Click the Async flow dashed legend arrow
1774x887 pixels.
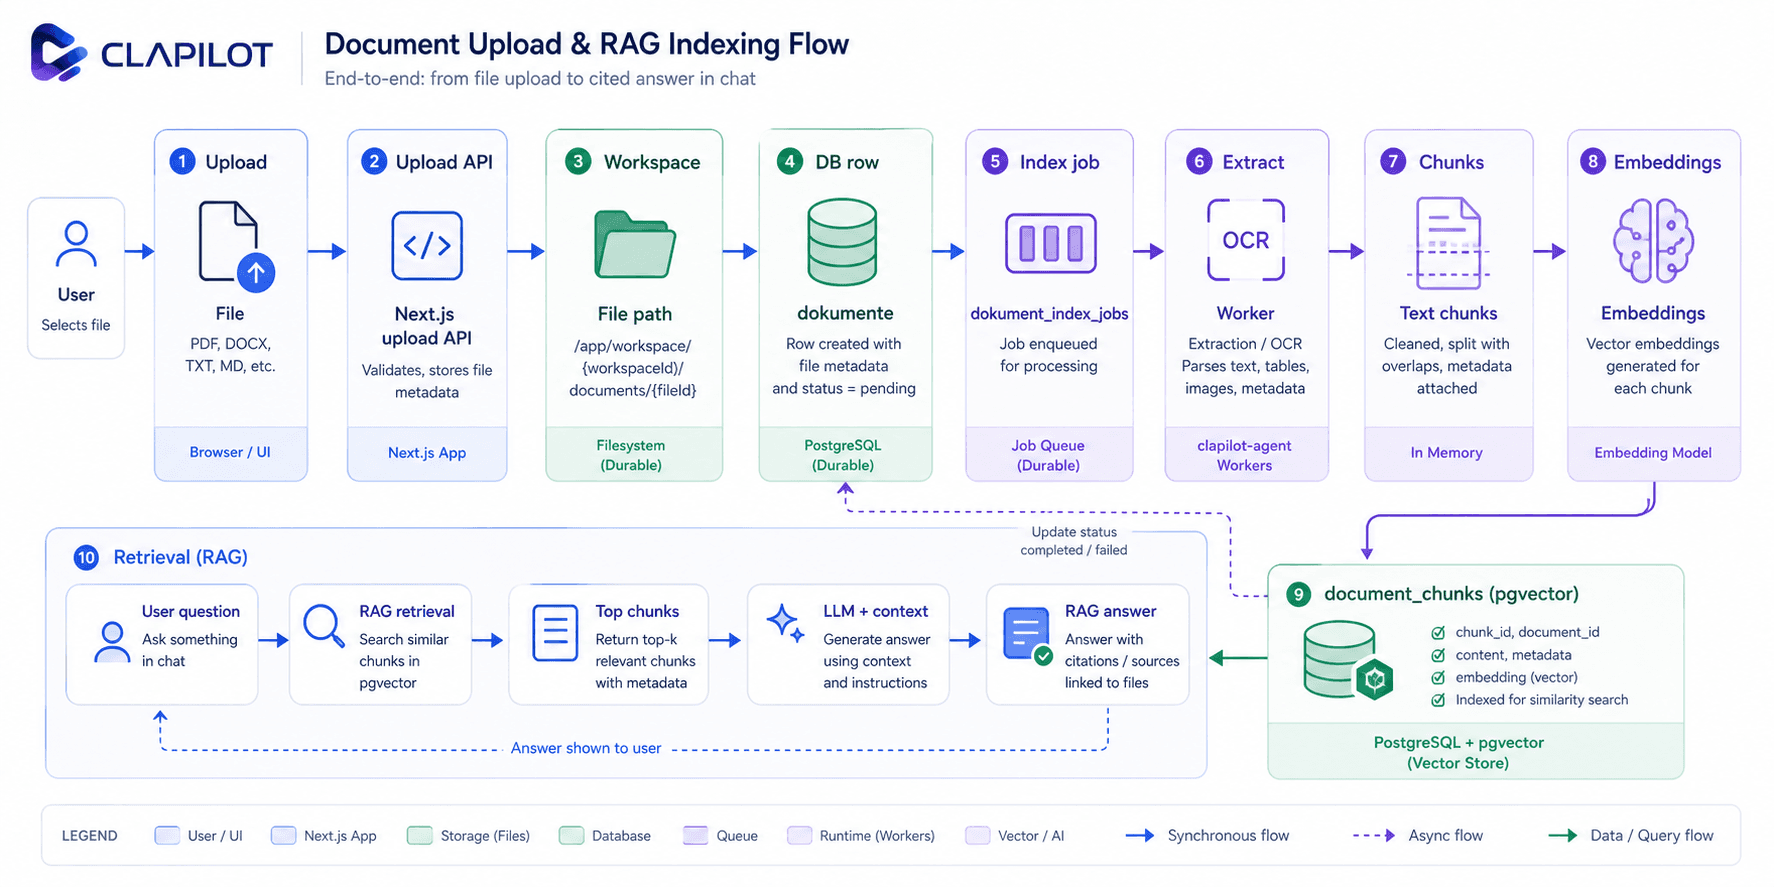pyautogui.click(x=1374, y=835)
